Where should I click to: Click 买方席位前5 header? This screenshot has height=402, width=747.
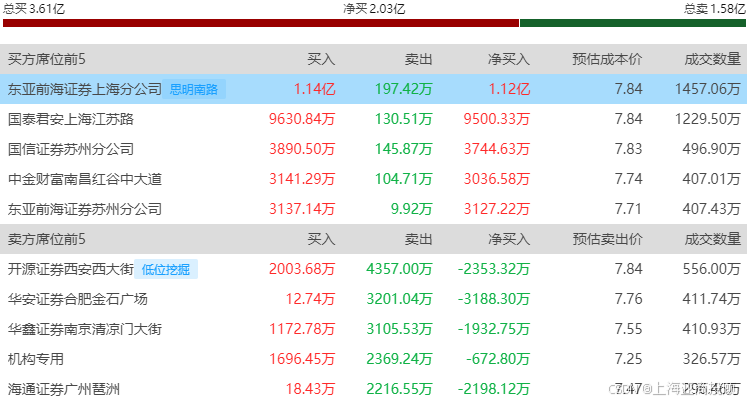(x=47, y=59)
